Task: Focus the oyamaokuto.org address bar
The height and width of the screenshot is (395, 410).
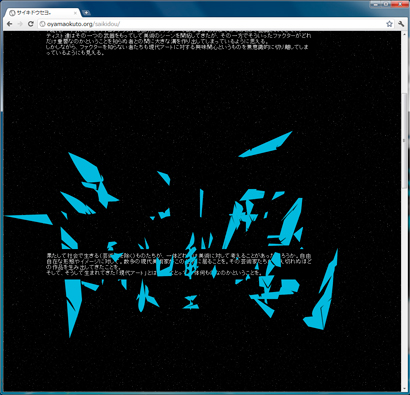Action: coord(212,24)
